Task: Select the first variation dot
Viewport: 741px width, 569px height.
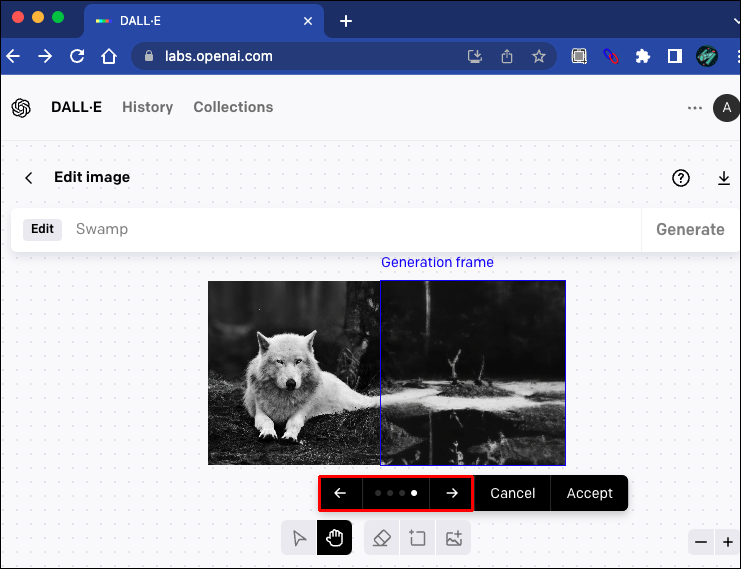Action: pos(378,493)
